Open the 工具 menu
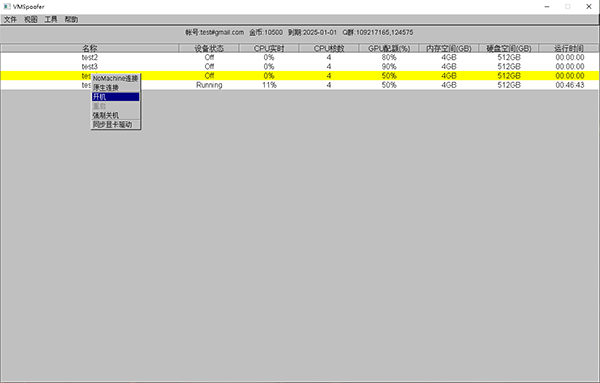Screen dimensions: 600x383 point(51,20)
